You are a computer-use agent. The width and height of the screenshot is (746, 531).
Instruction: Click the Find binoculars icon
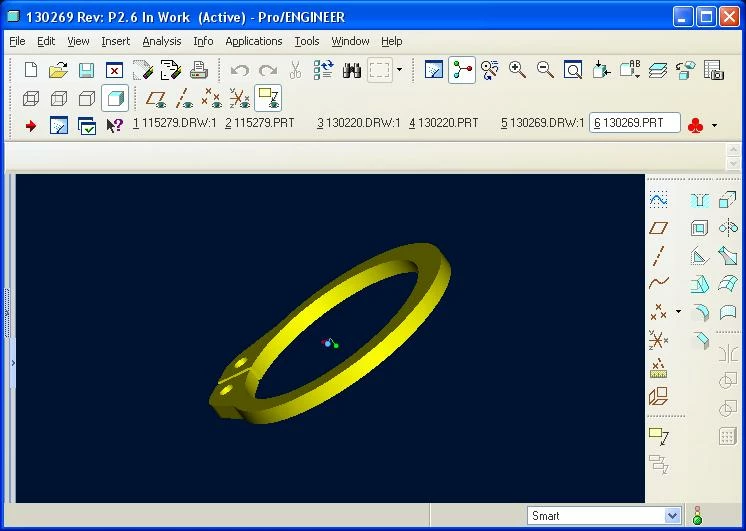(352, 70)
